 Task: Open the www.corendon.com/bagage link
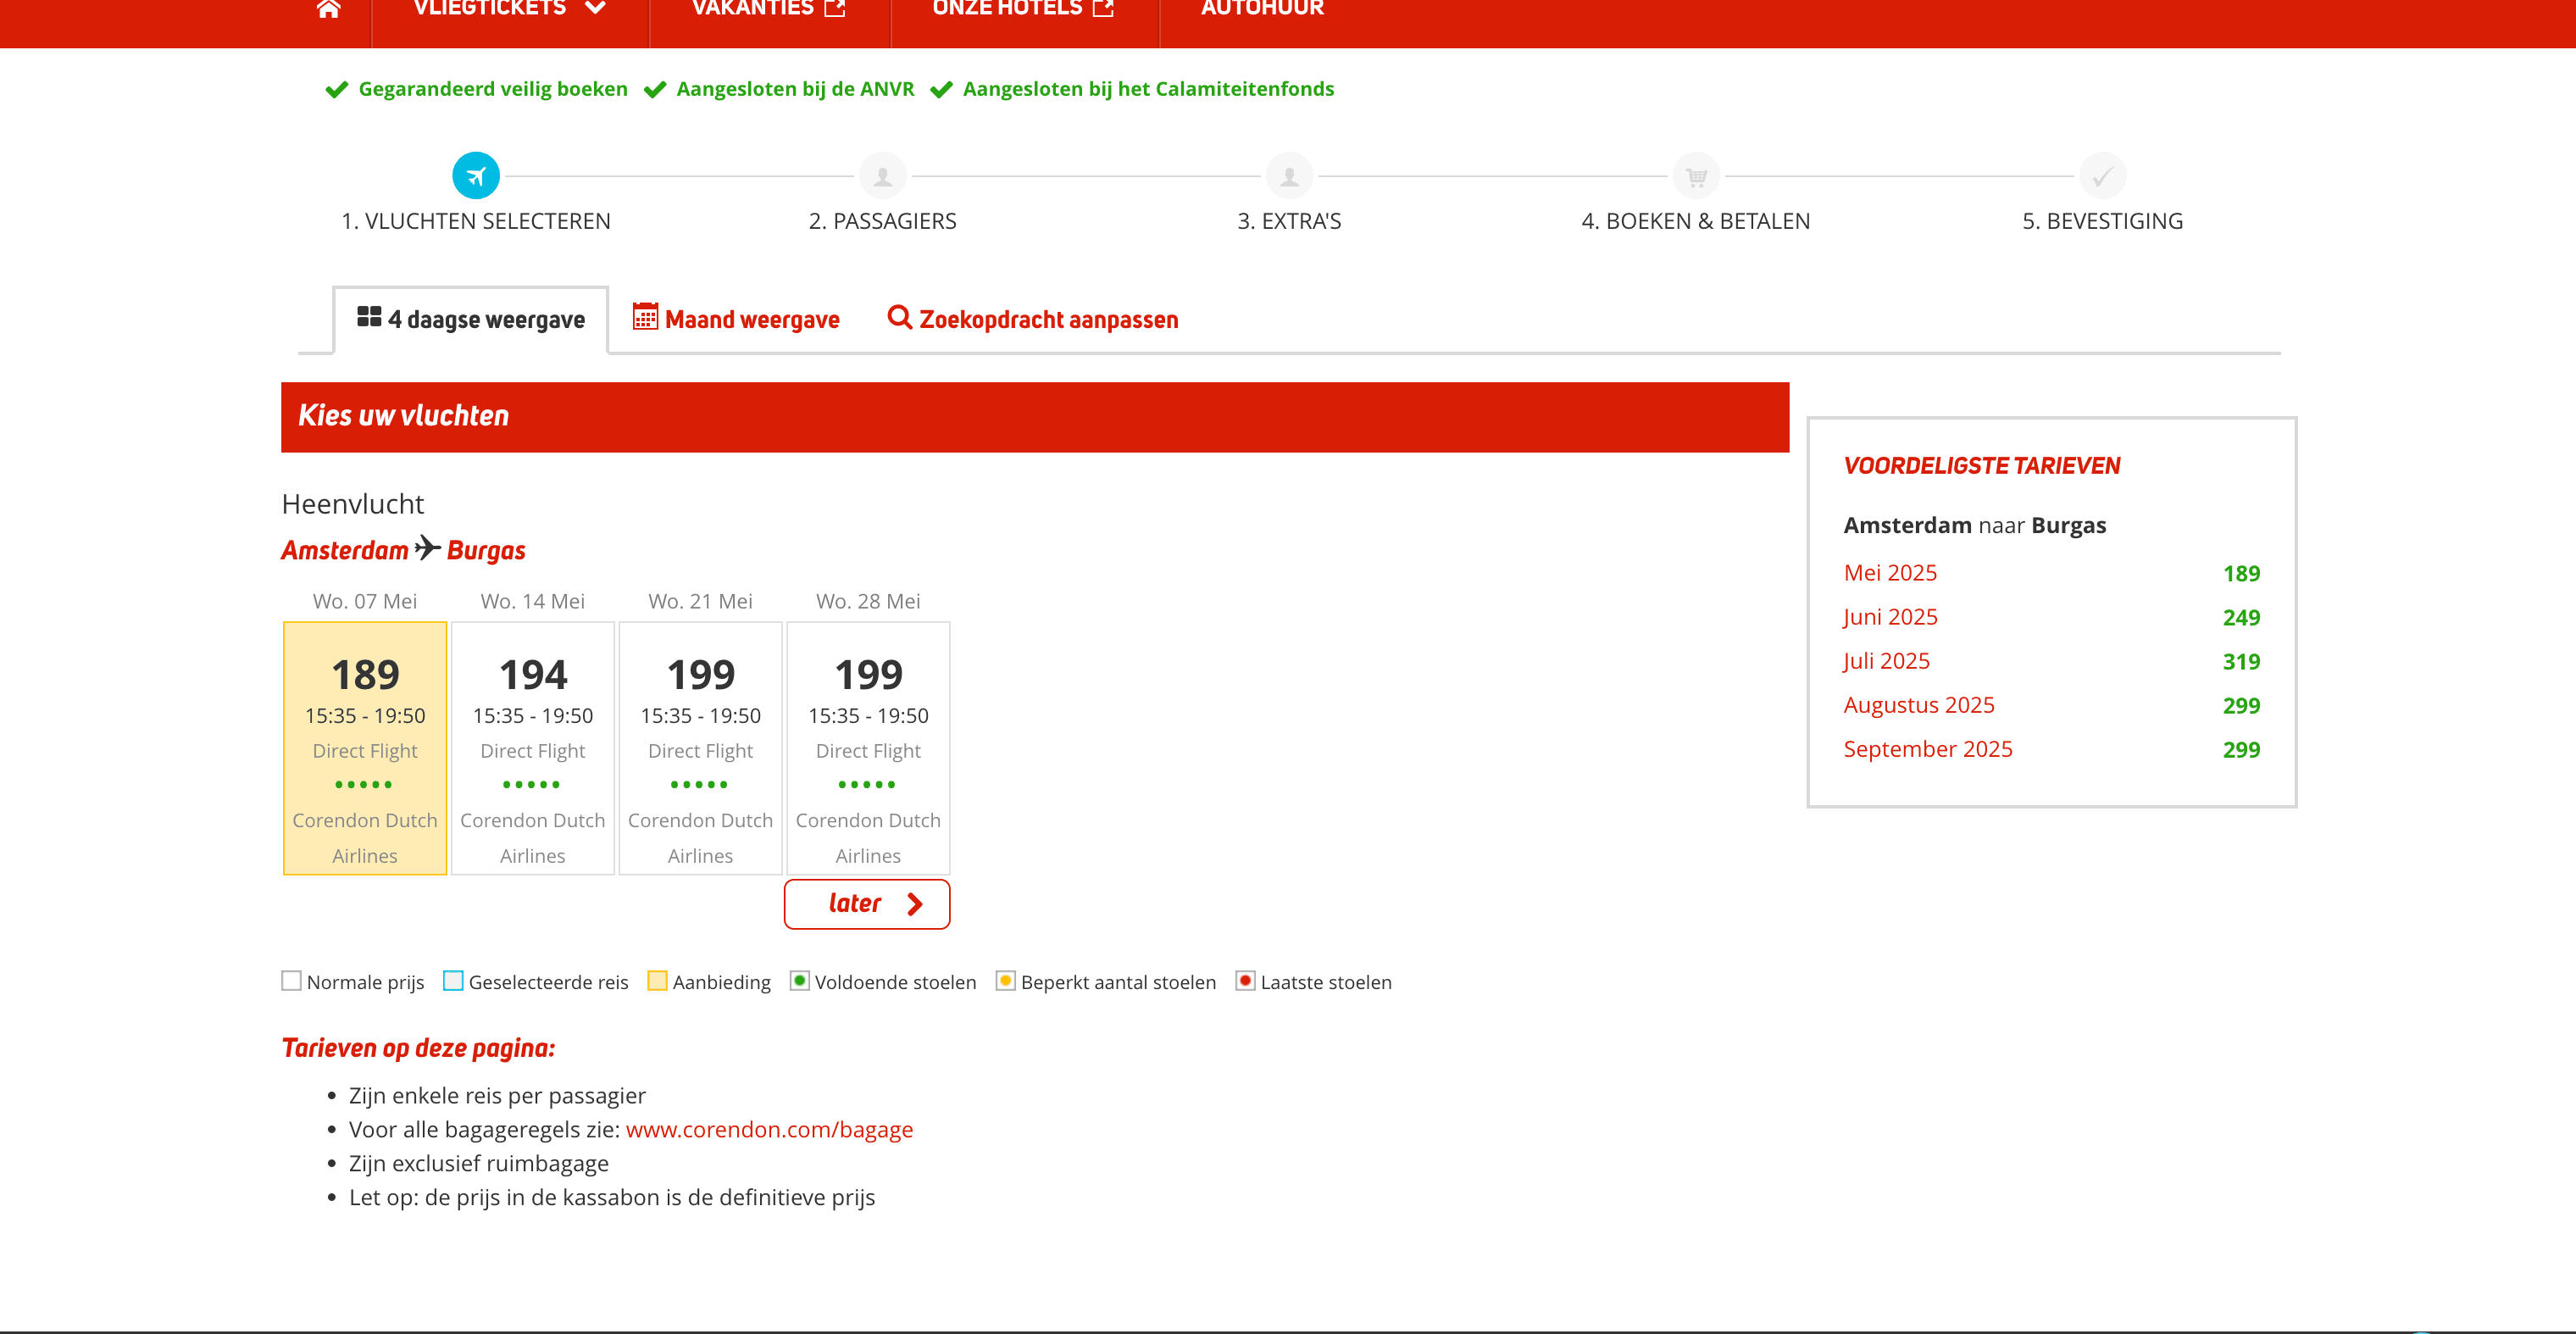769,1130
